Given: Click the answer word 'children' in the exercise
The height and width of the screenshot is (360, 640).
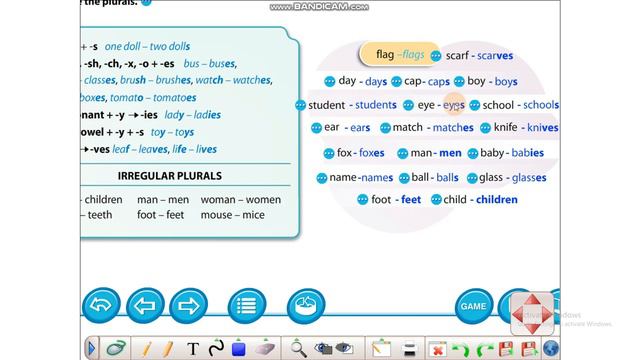Looking at the screenshot, I should tap(497, 200).
